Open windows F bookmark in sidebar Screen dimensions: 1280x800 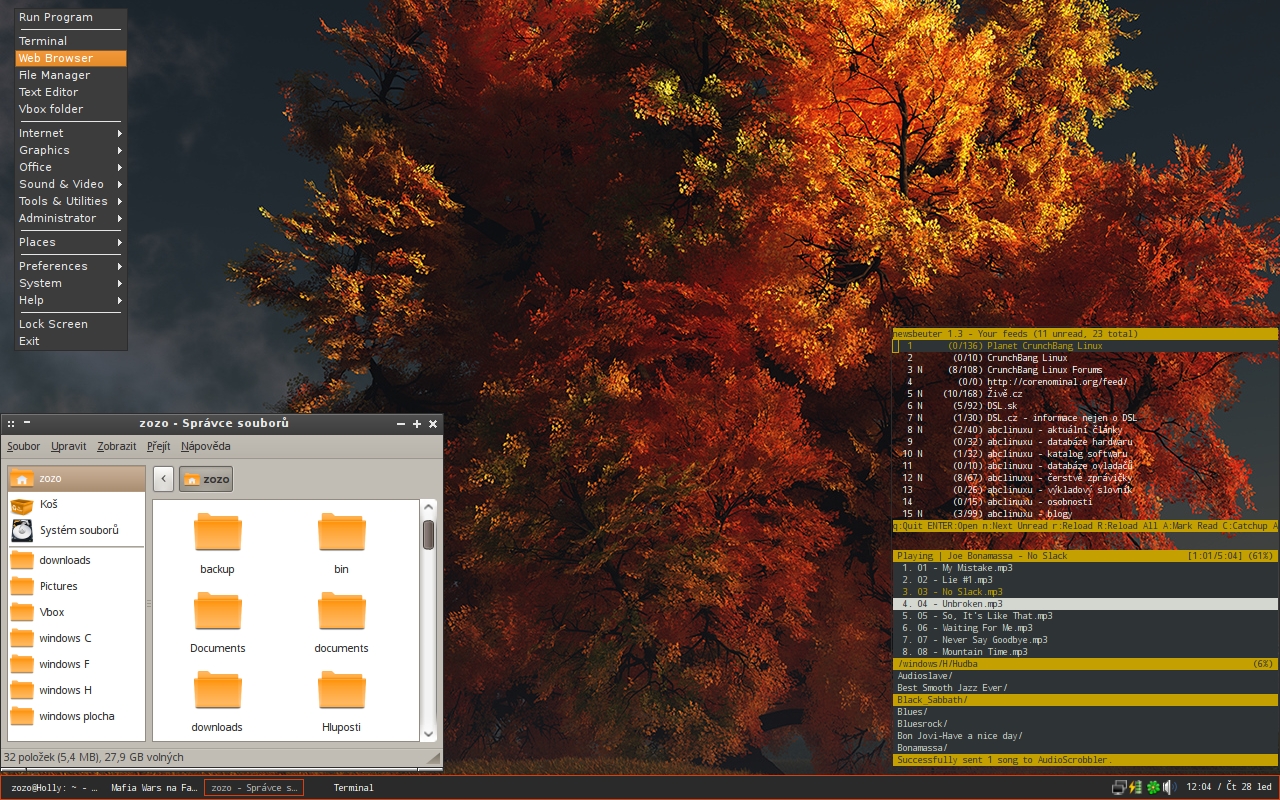coord(76,664)
